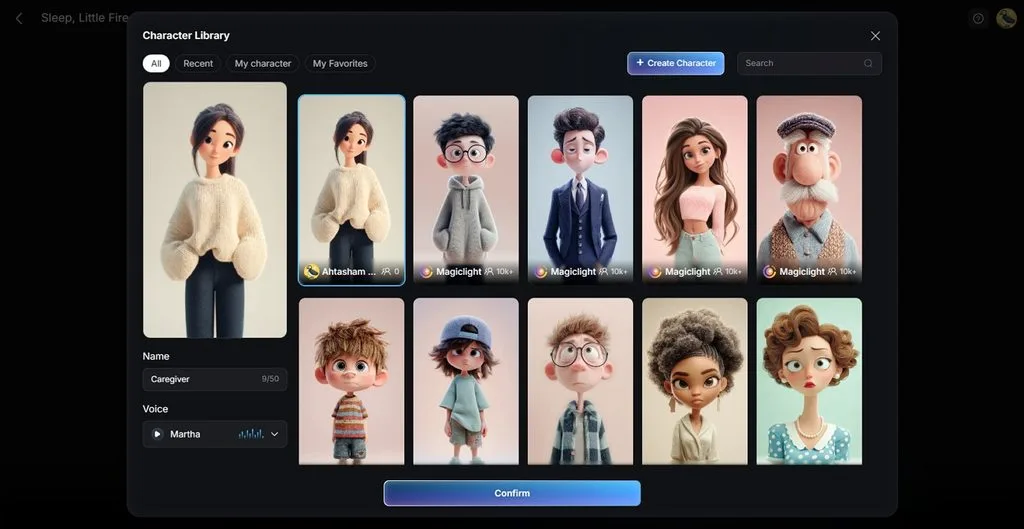Go back using the top-left arrow
The height and width of the screenshot is (529, 1024).
point(19,18)
